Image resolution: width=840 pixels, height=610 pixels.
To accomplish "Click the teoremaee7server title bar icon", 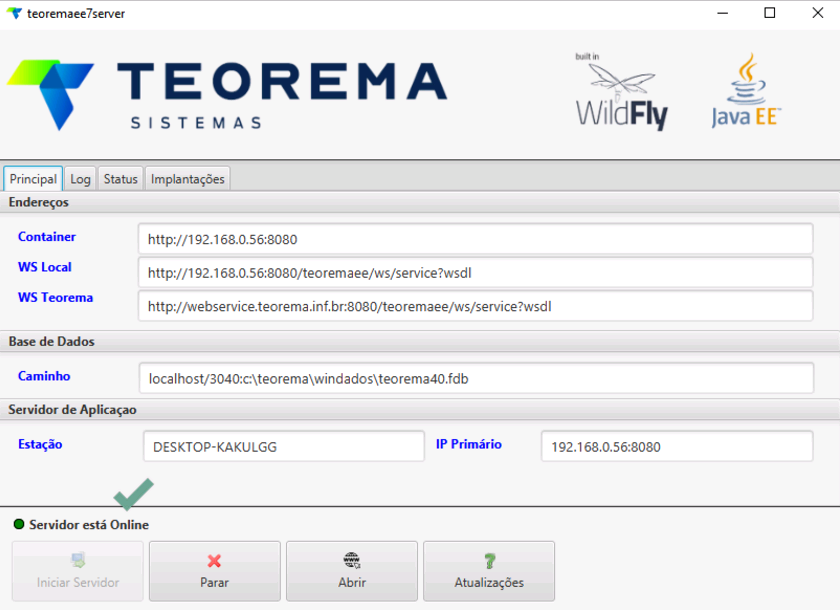I will pyautogui.click(x=14, y=13).
